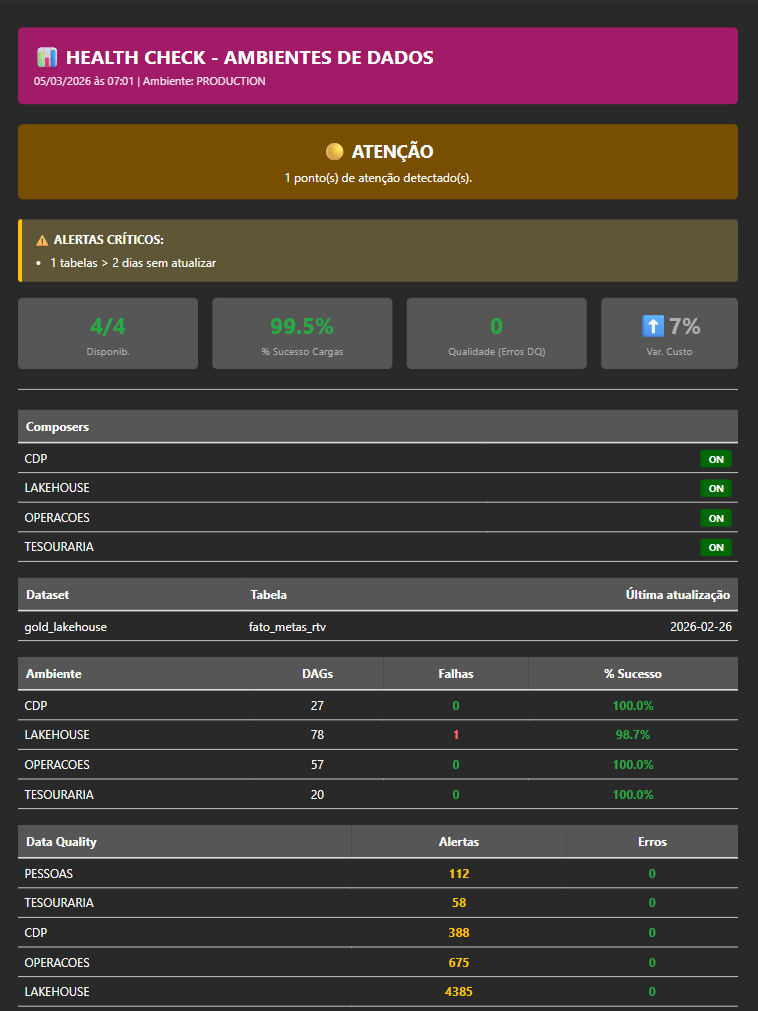This screenshot has width=758, height=1011.
Task: Click CDP alerts value 388
Action: 459,933
